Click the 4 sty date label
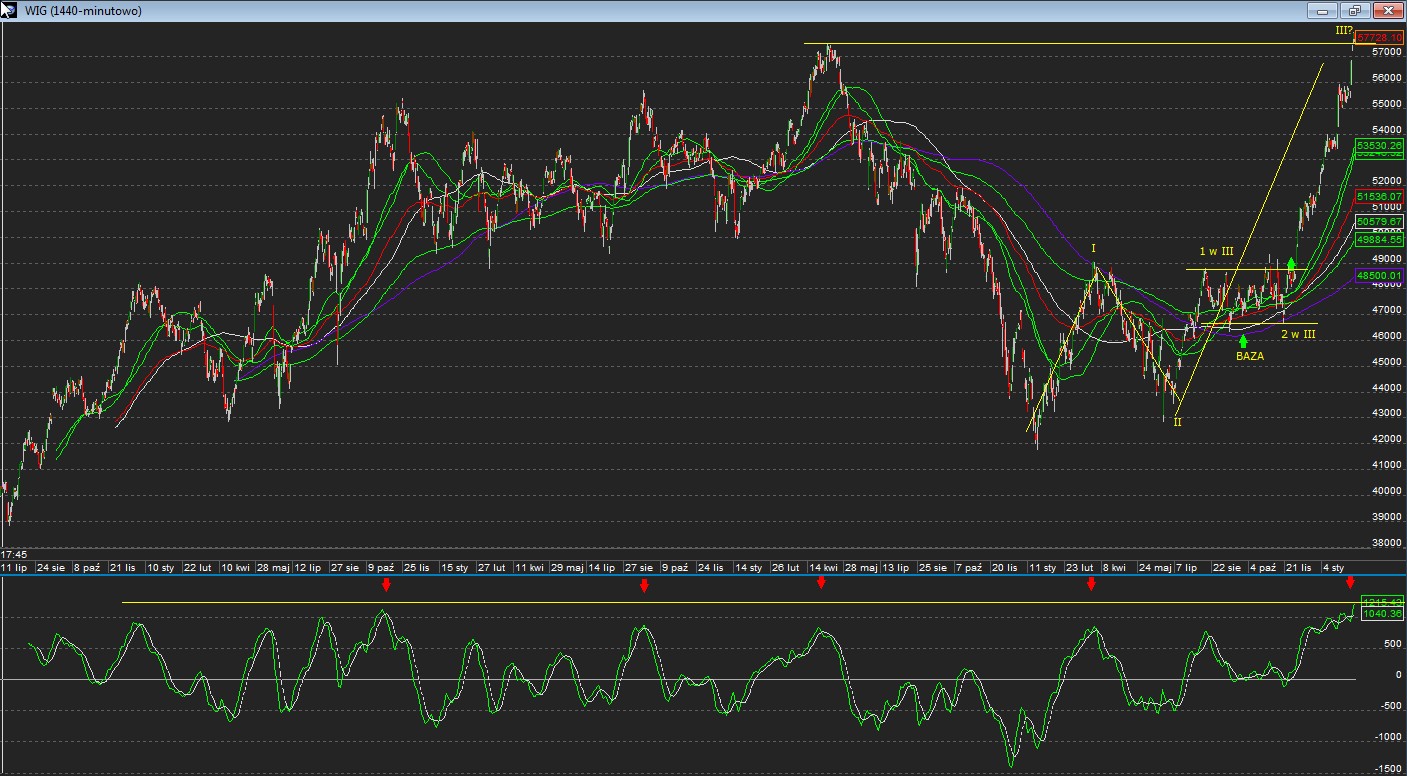Image resolution: width=1407 pixels, height=776 pixels. tap(1334, 567)
